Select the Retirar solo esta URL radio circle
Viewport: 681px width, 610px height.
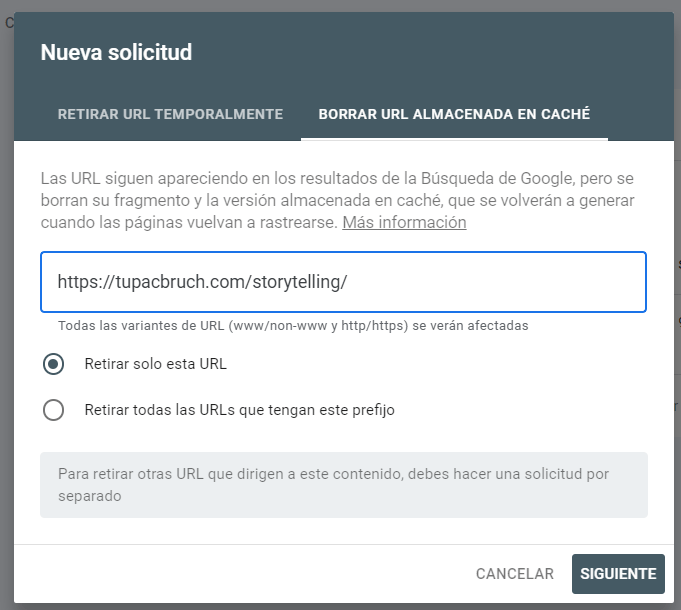click(x=54, y=364)
